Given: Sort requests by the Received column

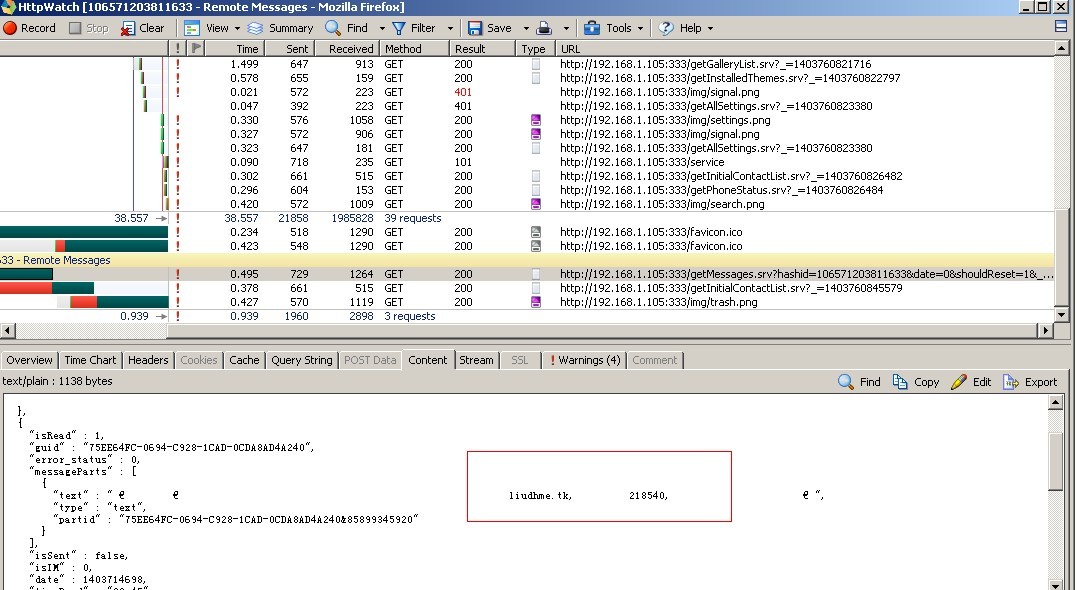Looking at the screenshot, I should click(351, 48).
